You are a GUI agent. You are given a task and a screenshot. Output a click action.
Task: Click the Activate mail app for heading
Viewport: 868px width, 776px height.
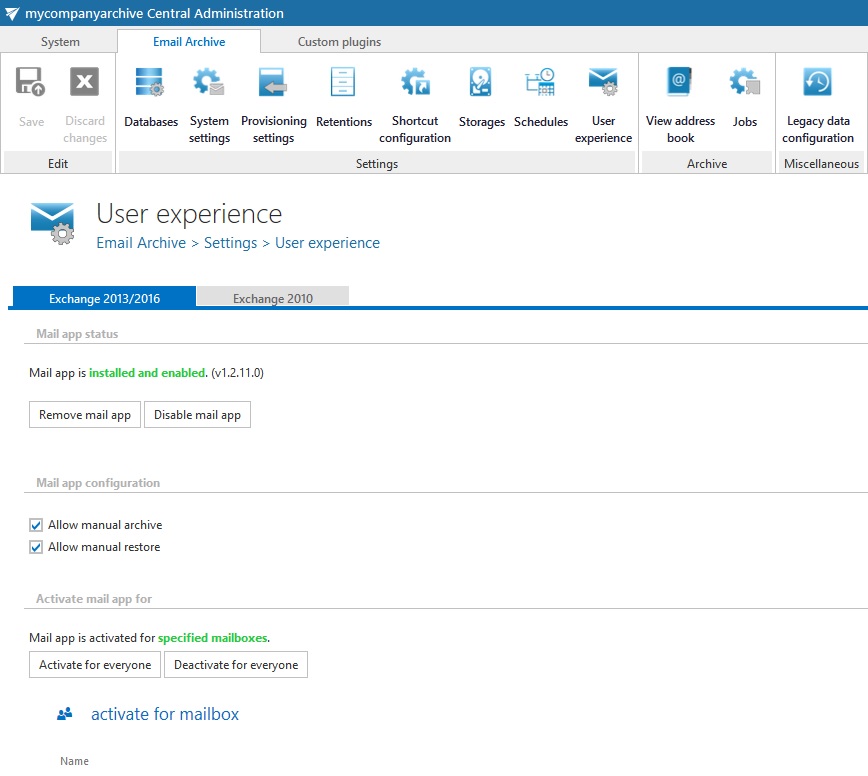[94, 599]
